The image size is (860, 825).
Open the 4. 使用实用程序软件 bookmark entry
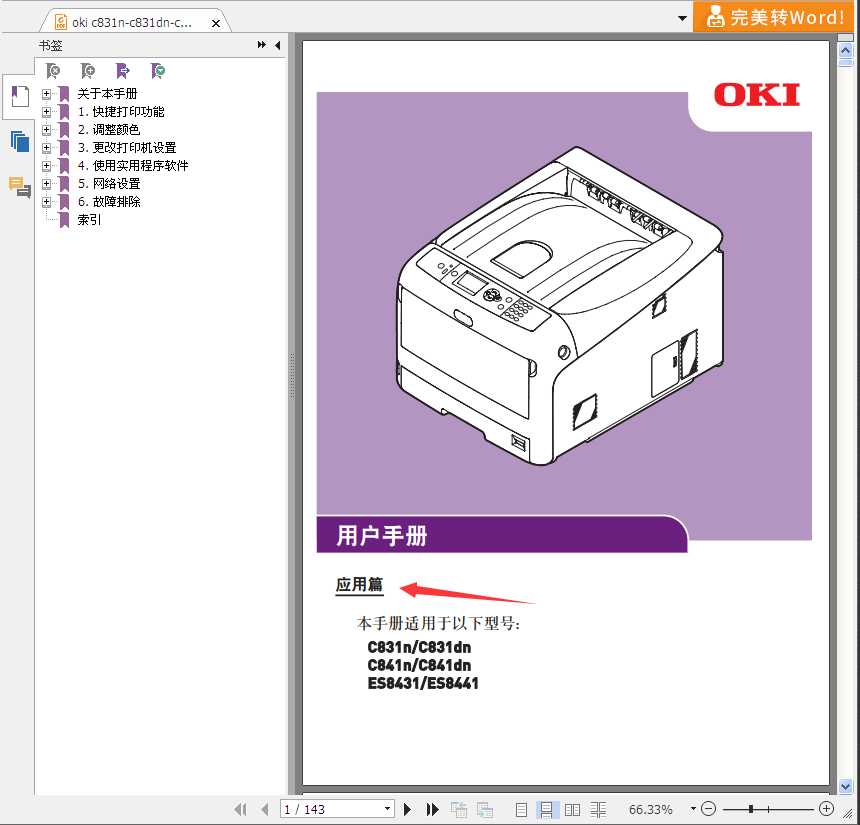coord(133,166)
